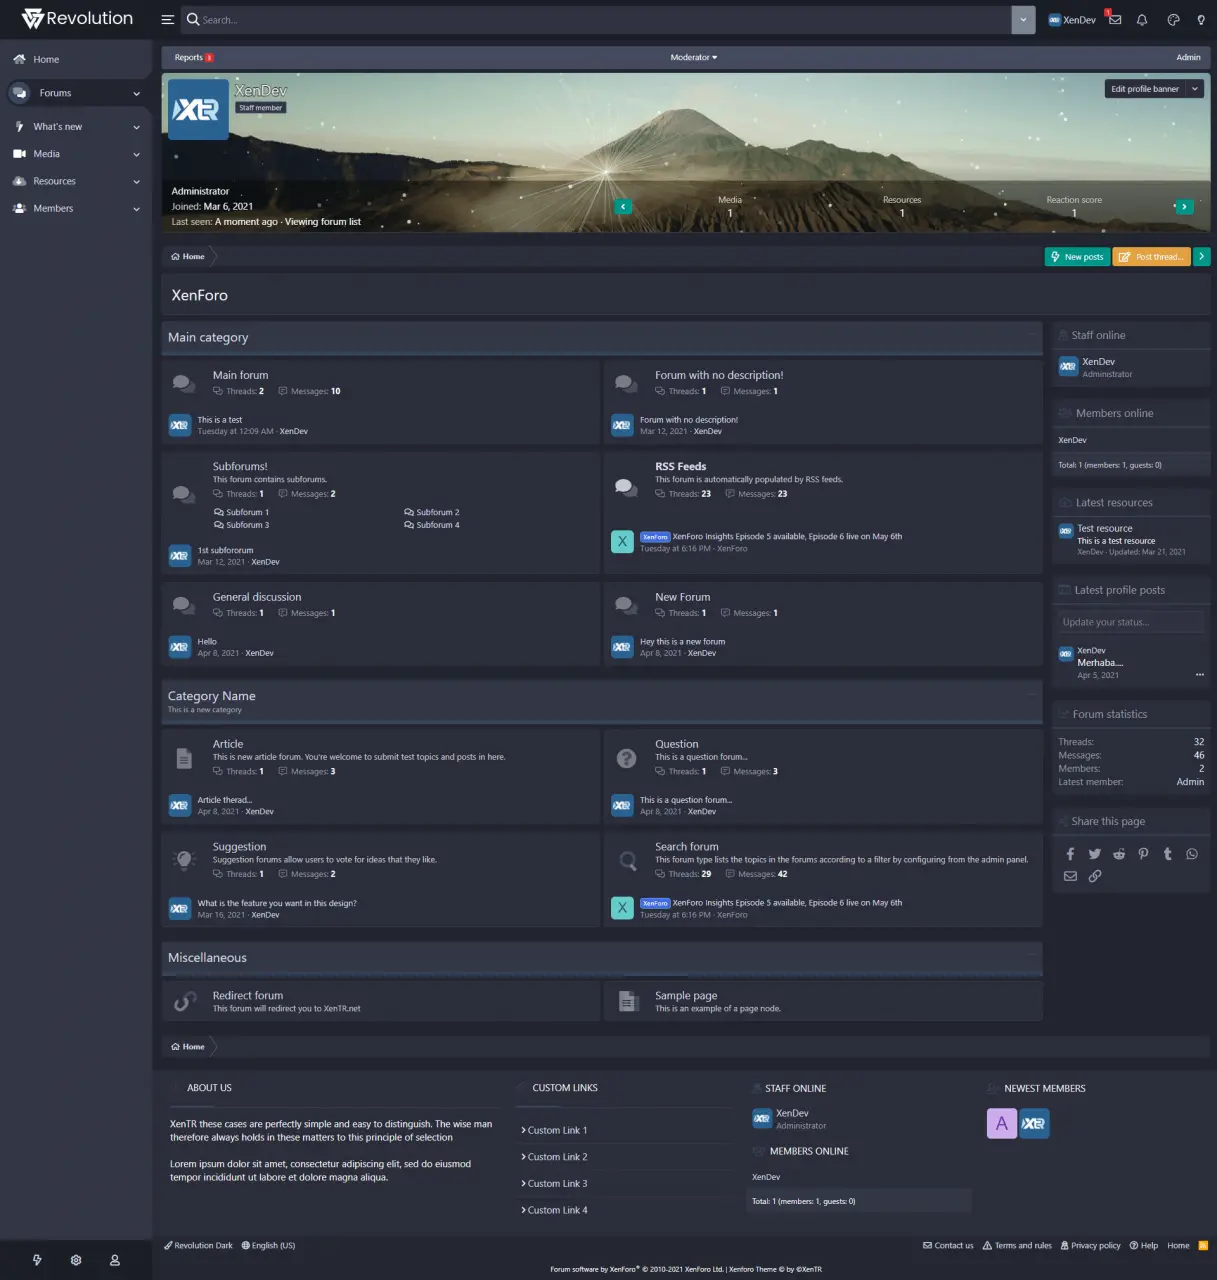The width and height of the screenshot is (1217, 1280).
Task: Select Media in the left sidebar
Action: 47,154
